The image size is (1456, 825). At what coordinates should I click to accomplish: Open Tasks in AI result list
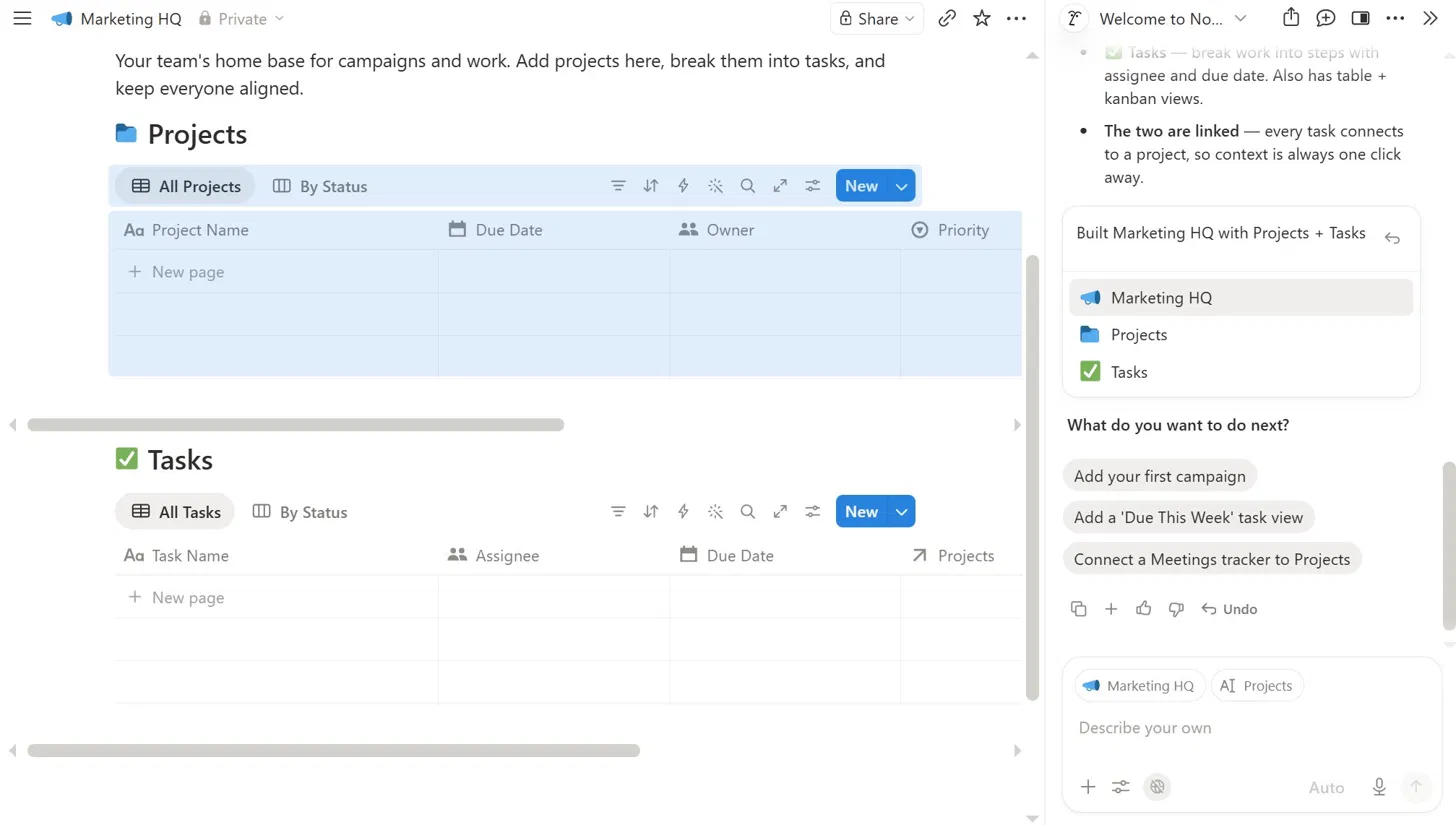point(1240,372)
